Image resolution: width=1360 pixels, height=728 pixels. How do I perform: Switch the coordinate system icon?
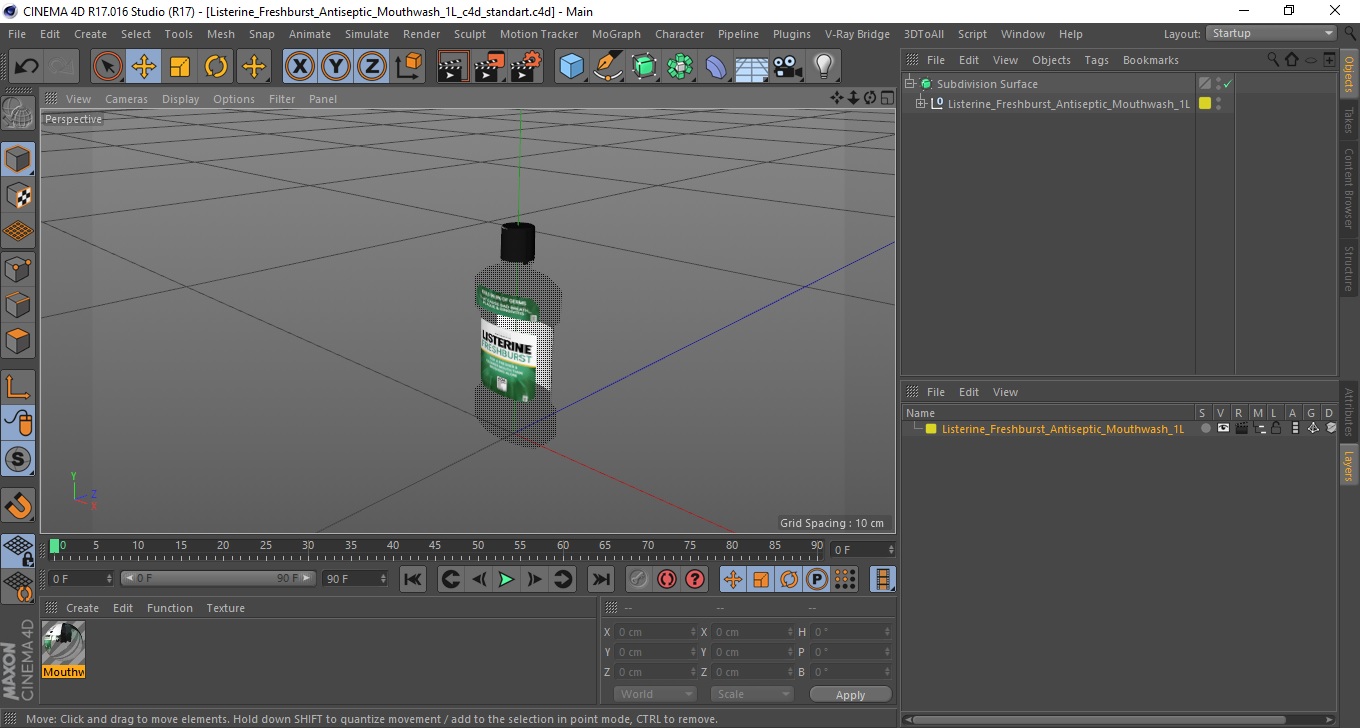pyautogui.click(x=408, y=67)
